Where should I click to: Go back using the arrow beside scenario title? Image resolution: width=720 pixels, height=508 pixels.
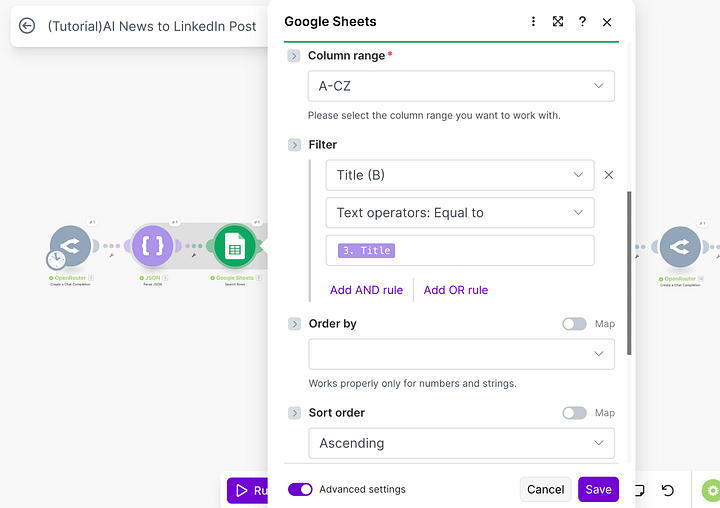pyautogui.click(x=27, y=26)
